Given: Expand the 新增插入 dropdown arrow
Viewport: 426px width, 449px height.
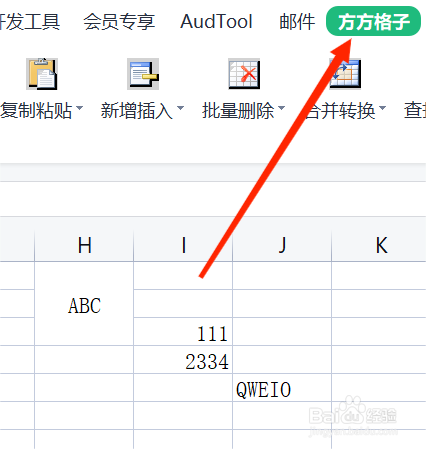Looking at the screenshot, I should (x=180, y=108).
